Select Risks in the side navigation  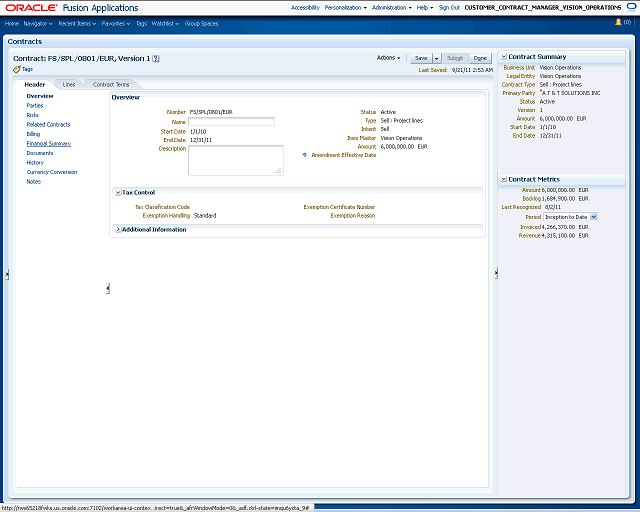tap(33, 115)
